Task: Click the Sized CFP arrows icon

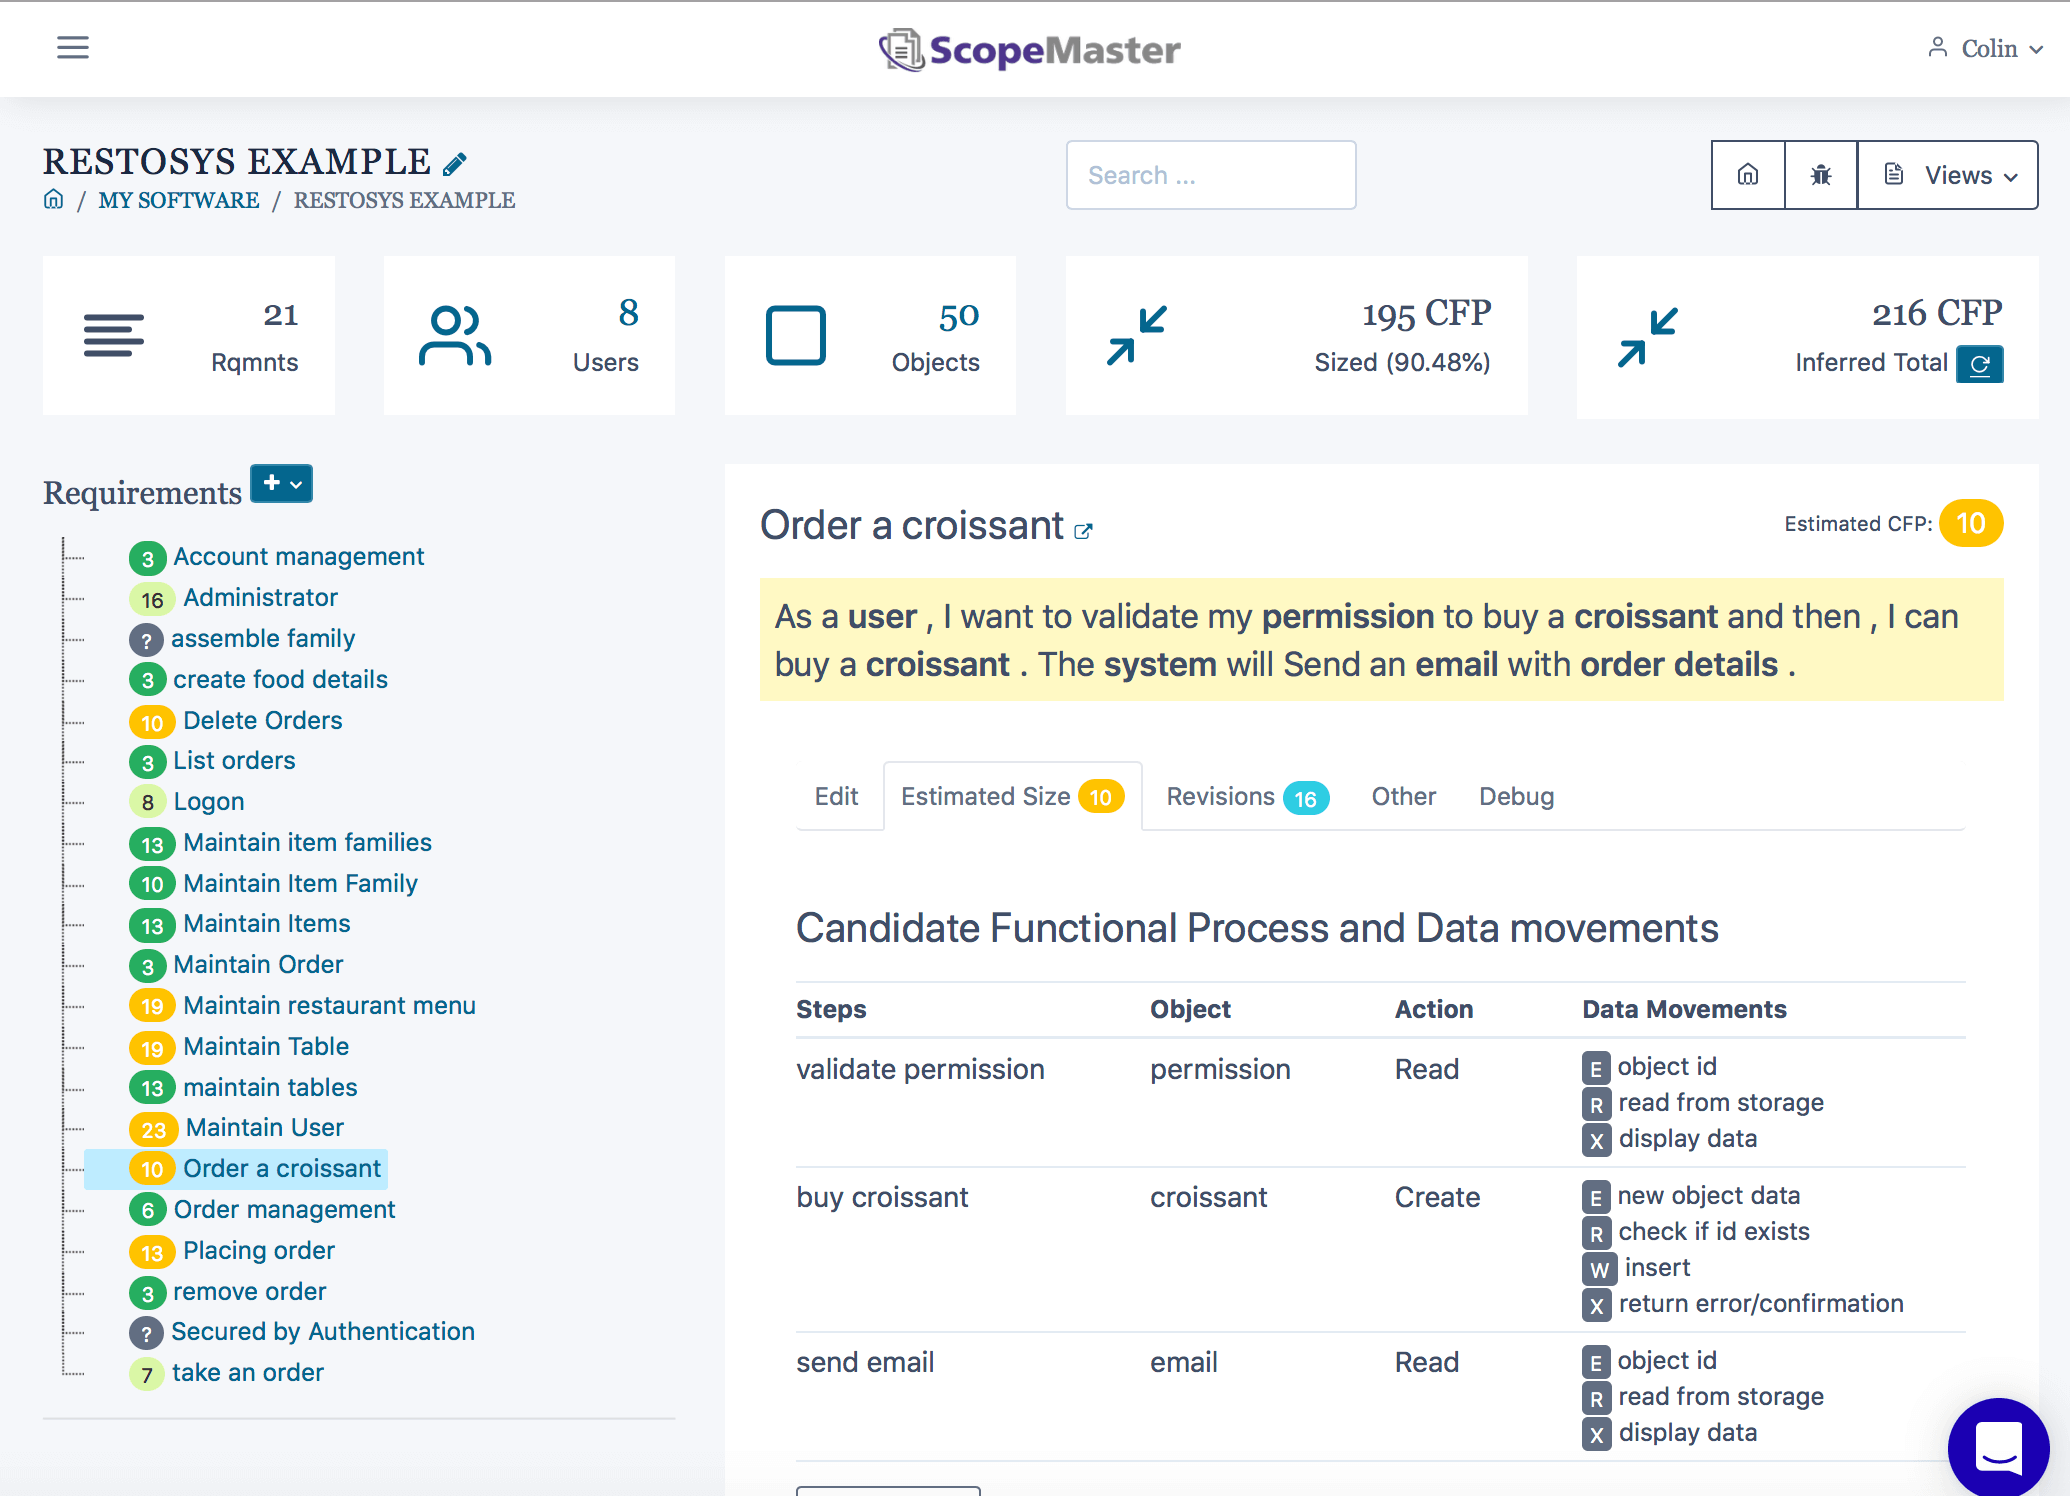Action: coord(1137,335)
